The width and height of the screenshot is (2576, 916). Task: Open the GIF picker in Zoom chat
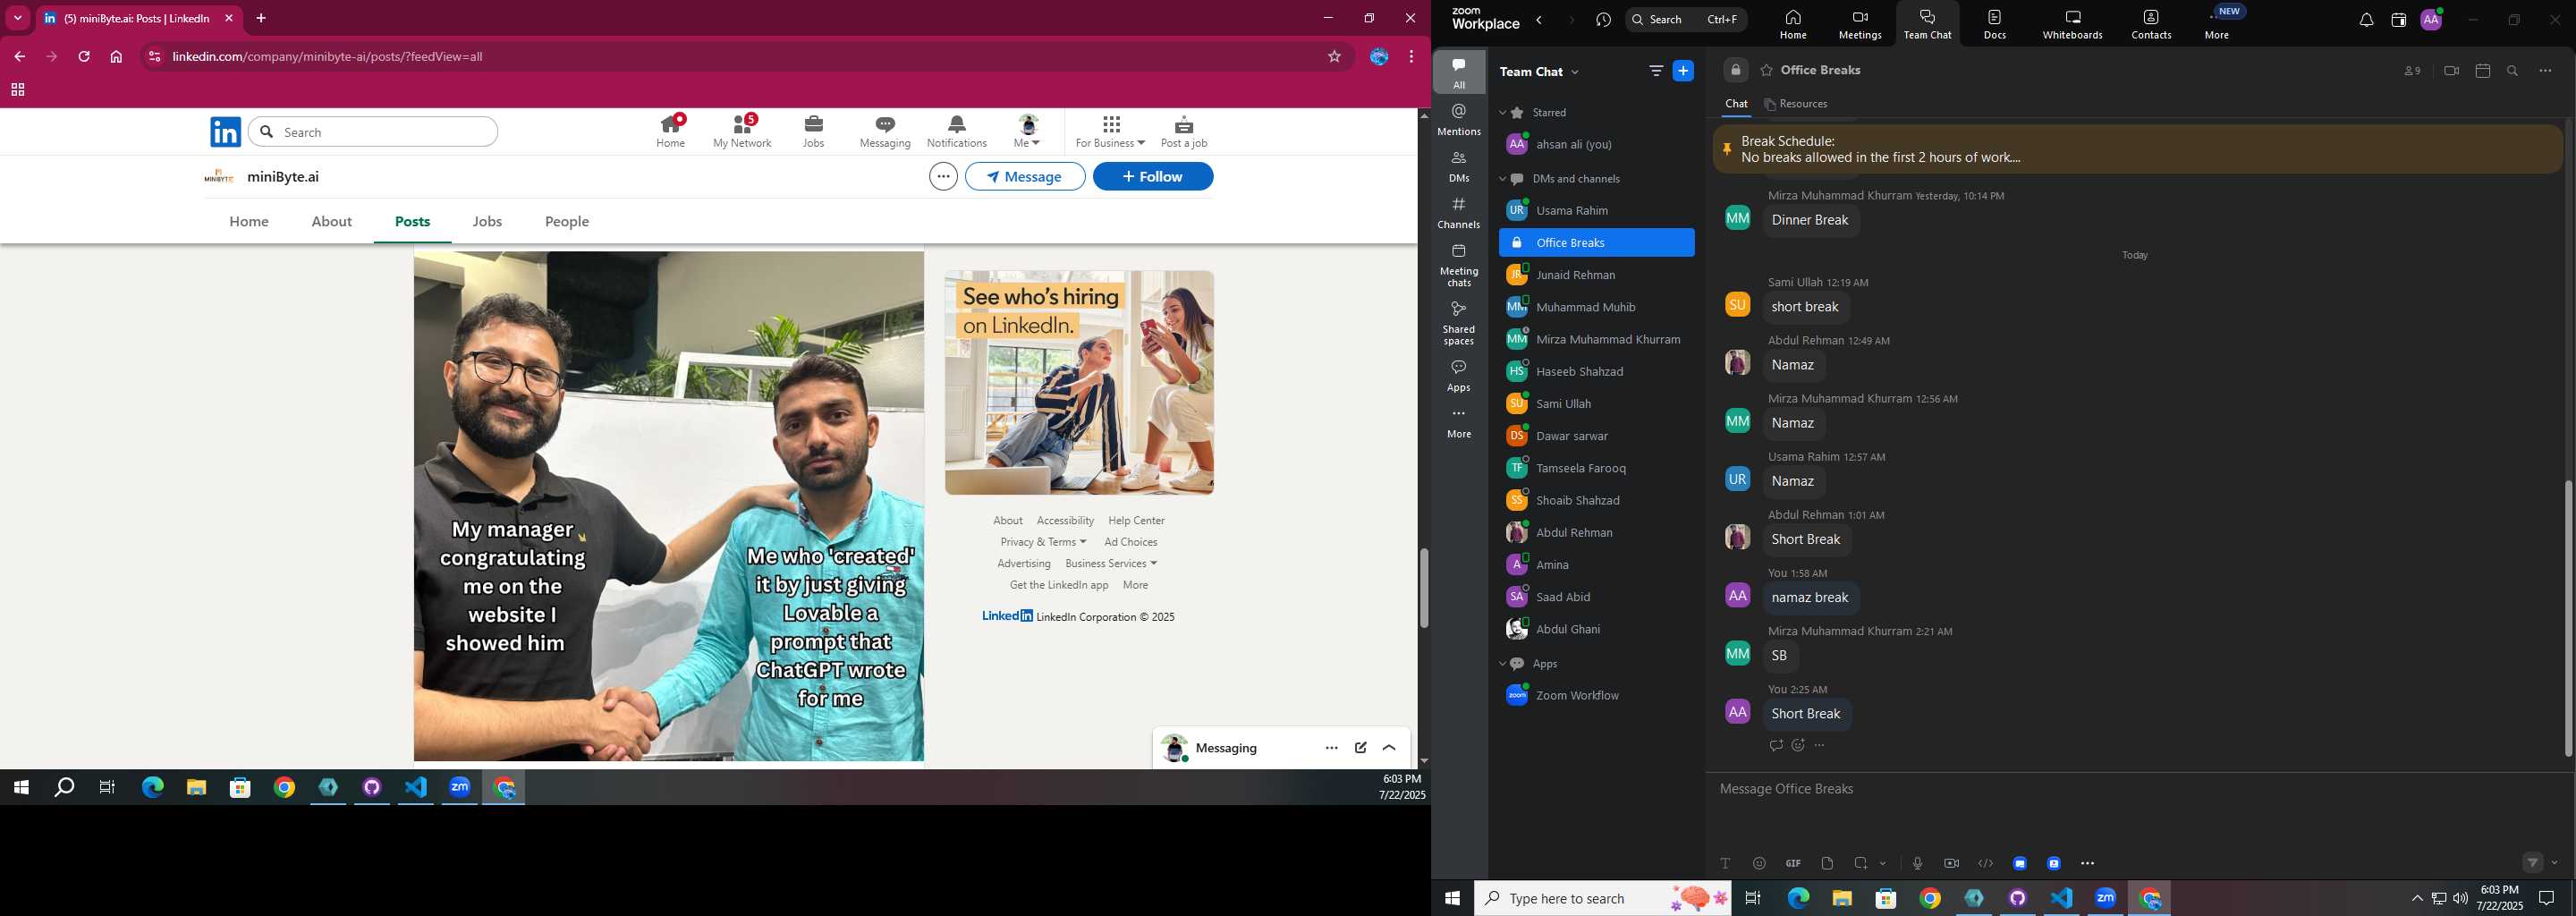(1793, 863)
